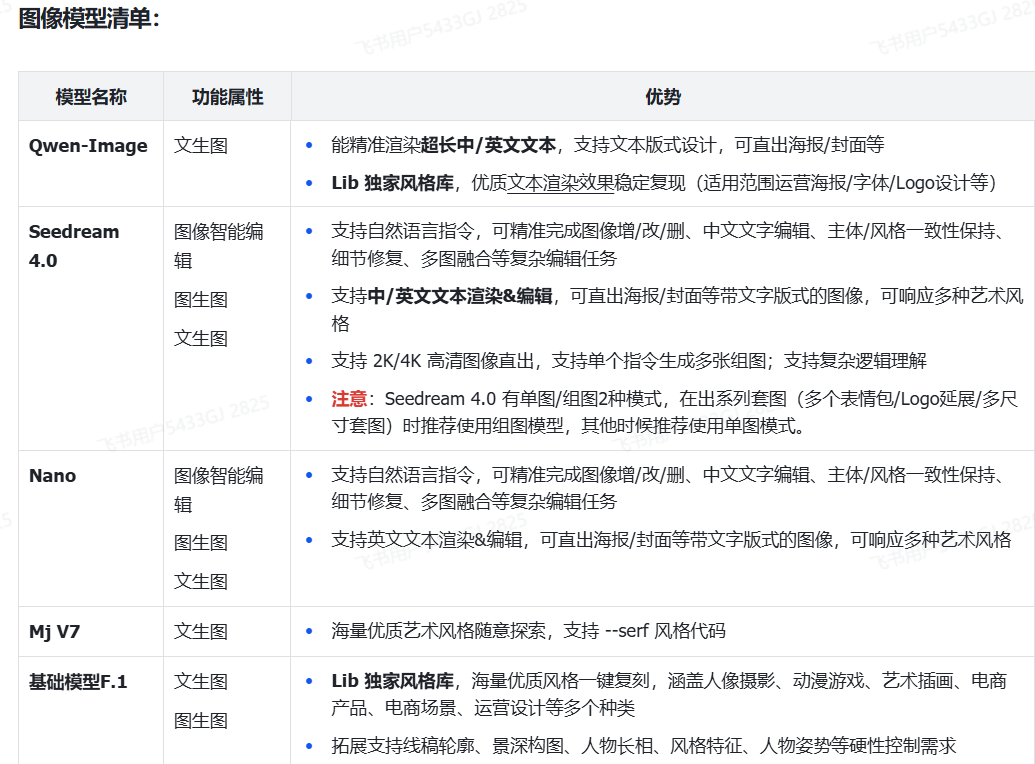Select the Nano model name cell
The image size is (1035, 764).
53,476
